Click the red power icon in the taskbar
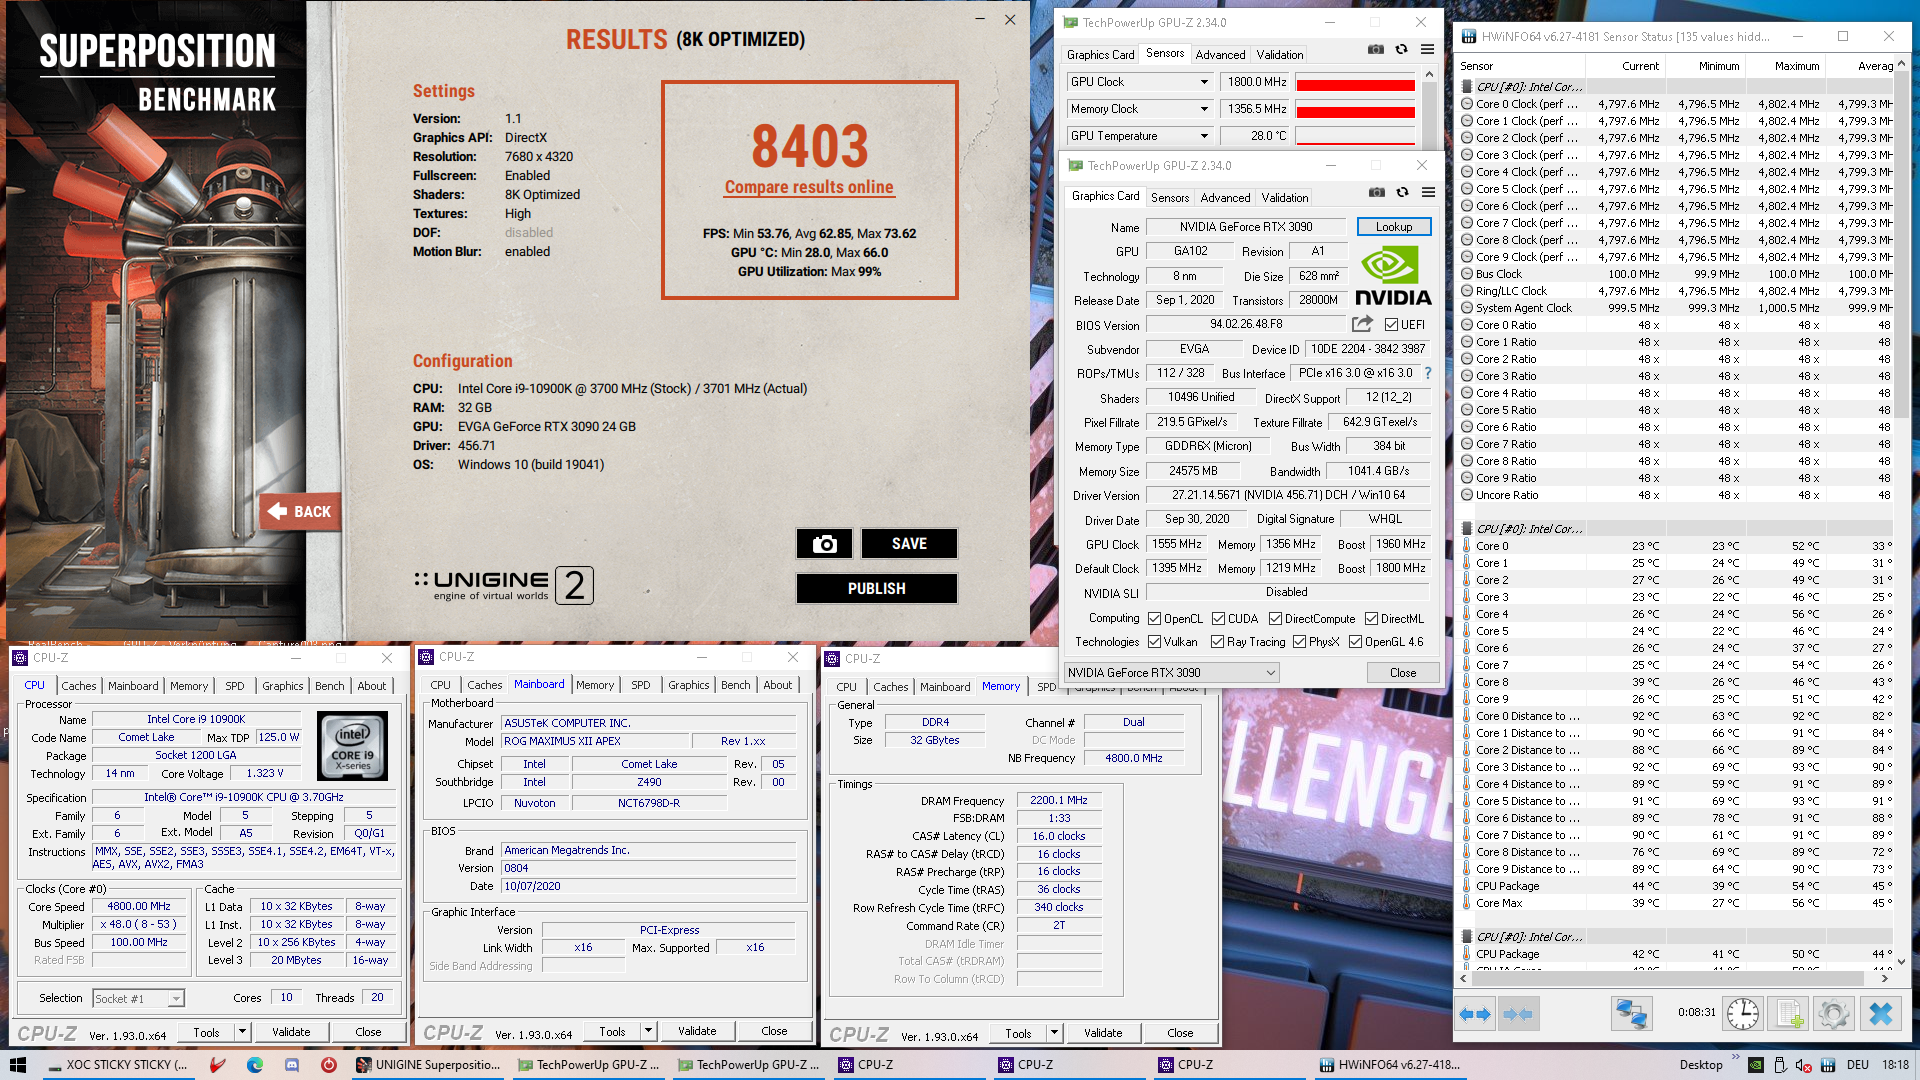1920x1080 pixels. tap(328, 1065)
